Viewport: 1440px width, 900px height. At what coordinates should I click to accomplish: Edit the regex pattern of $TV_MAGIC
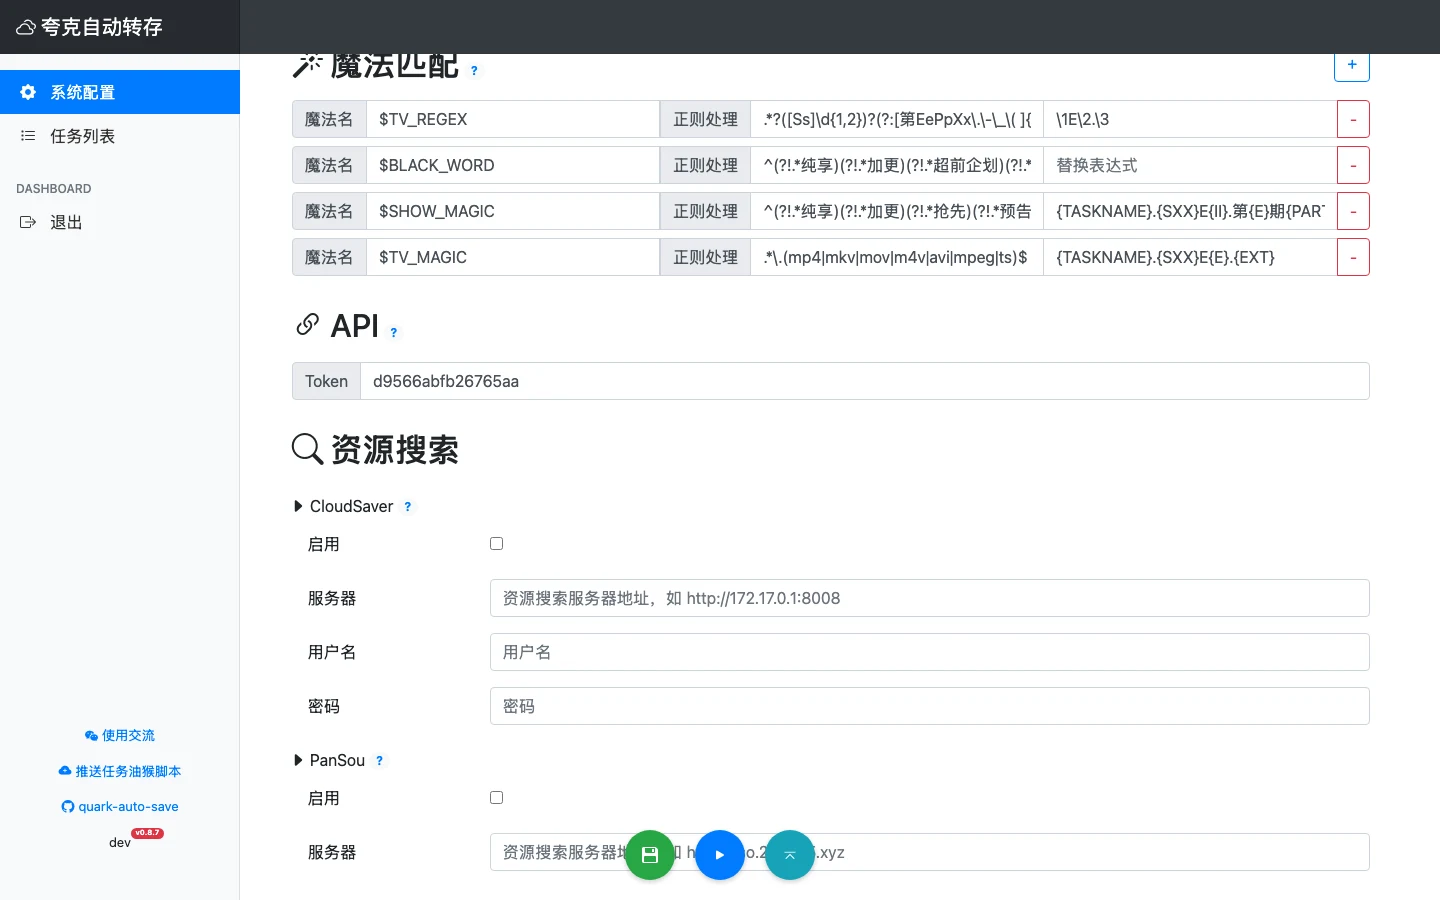coord(897,257)
